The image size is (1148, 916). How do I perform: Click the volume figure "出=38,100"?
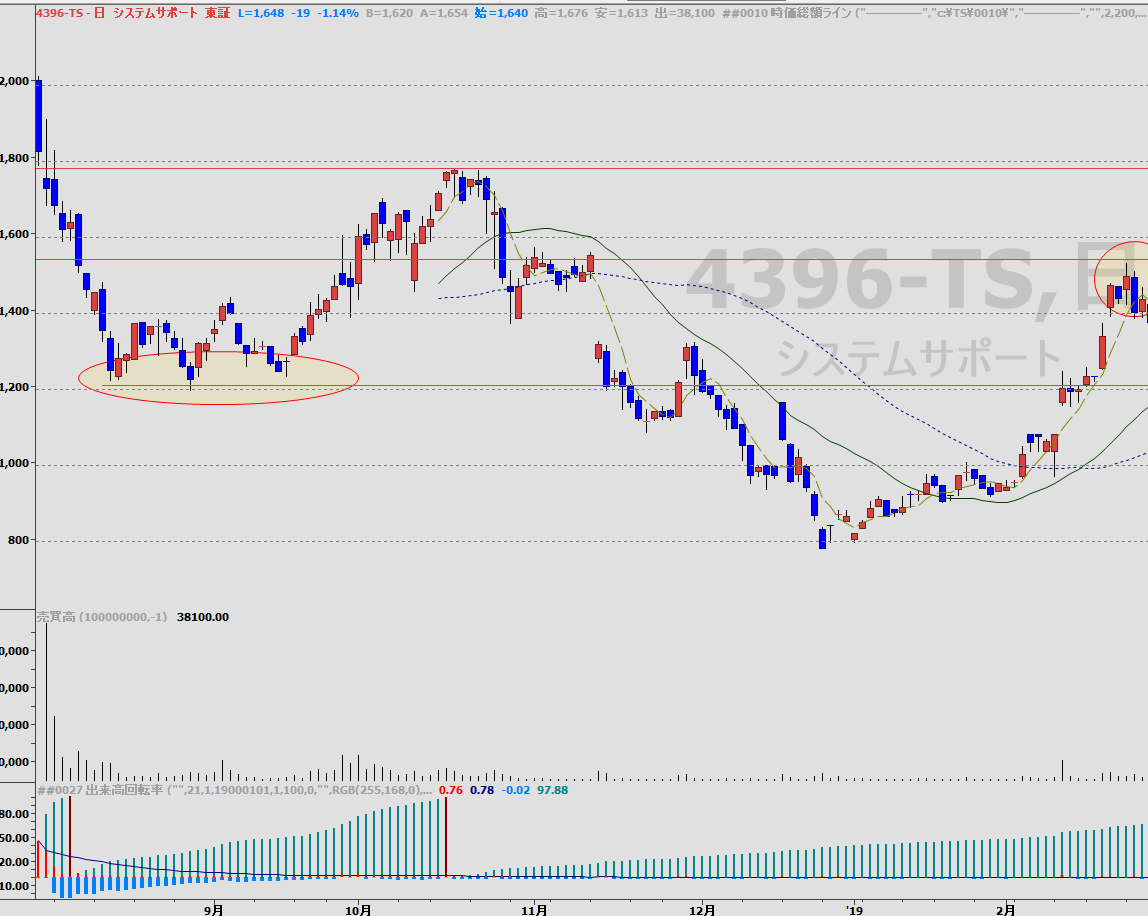685,13
